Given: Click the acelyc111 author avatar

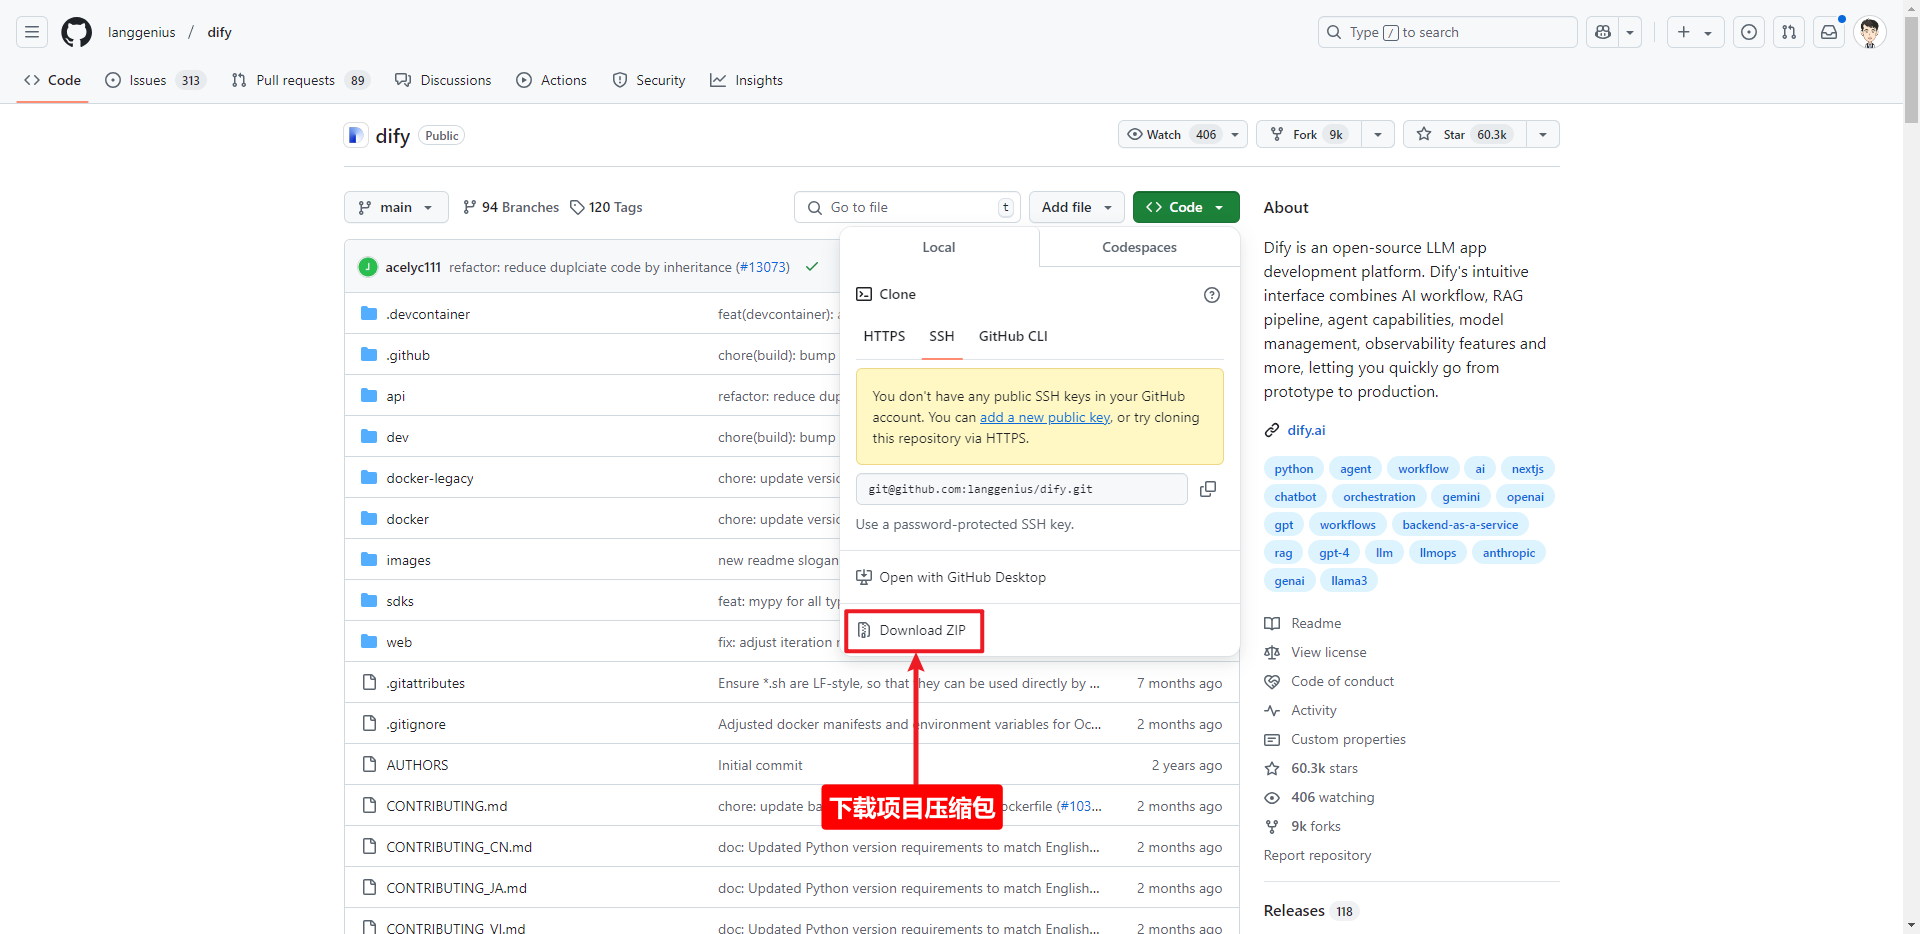Looking at the screenshot, I should pos(368,267).
